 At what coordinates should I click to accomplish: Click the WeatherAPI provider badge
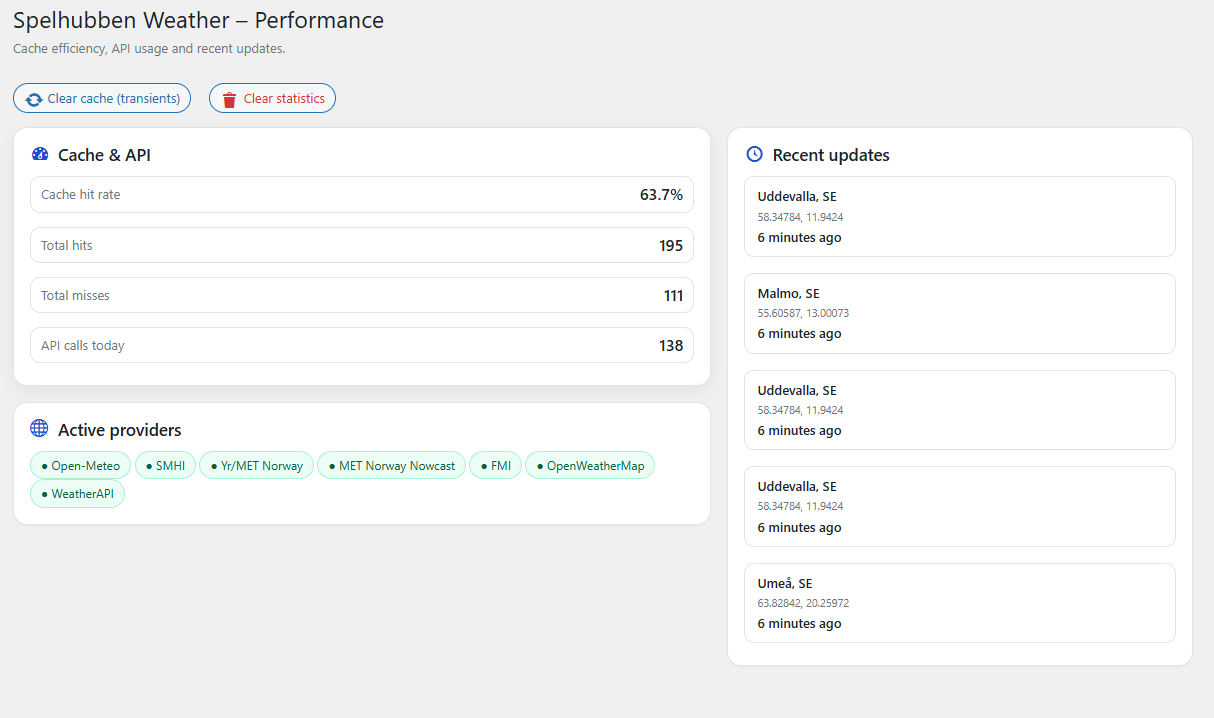click(x=77, y=494)
